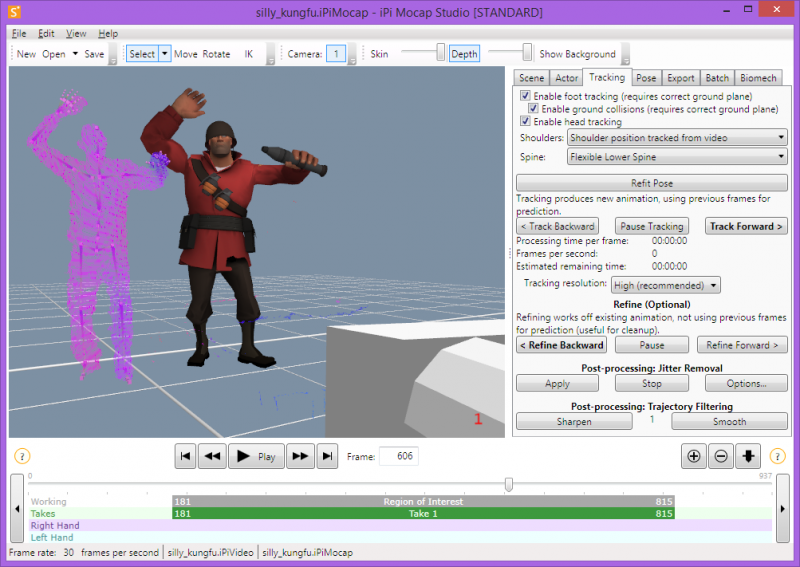Toggle ground collisions checkbox

click(x=533, y=108)
